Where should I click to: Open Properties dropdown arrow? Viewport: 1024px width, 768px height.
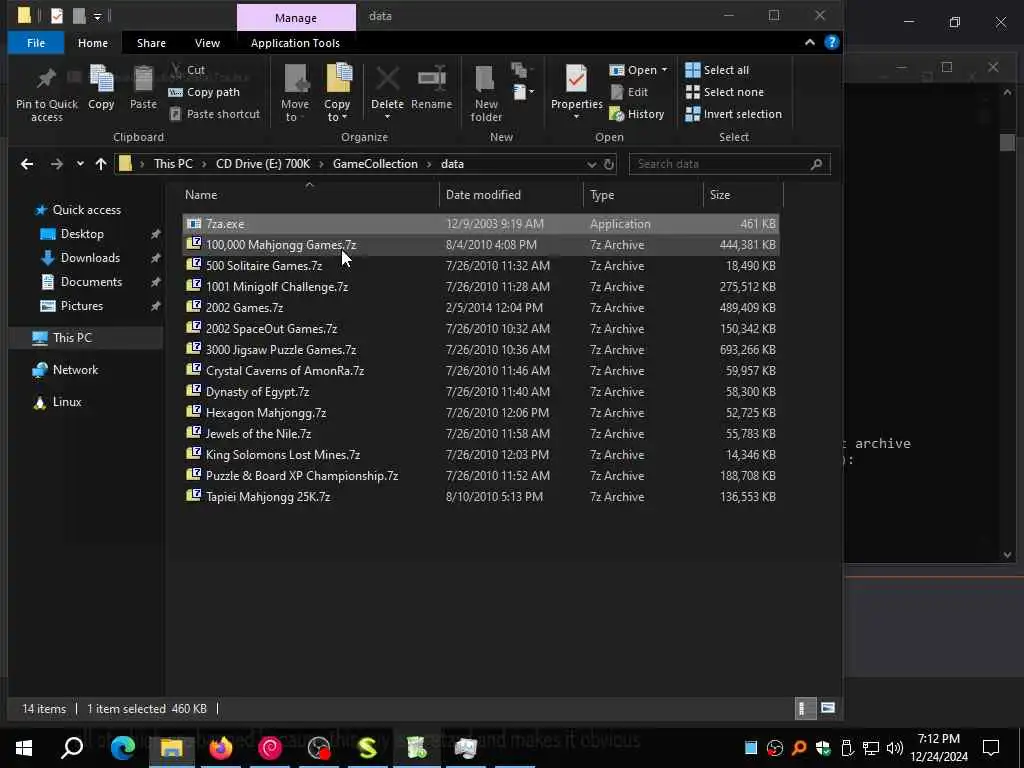click(577, 117)
